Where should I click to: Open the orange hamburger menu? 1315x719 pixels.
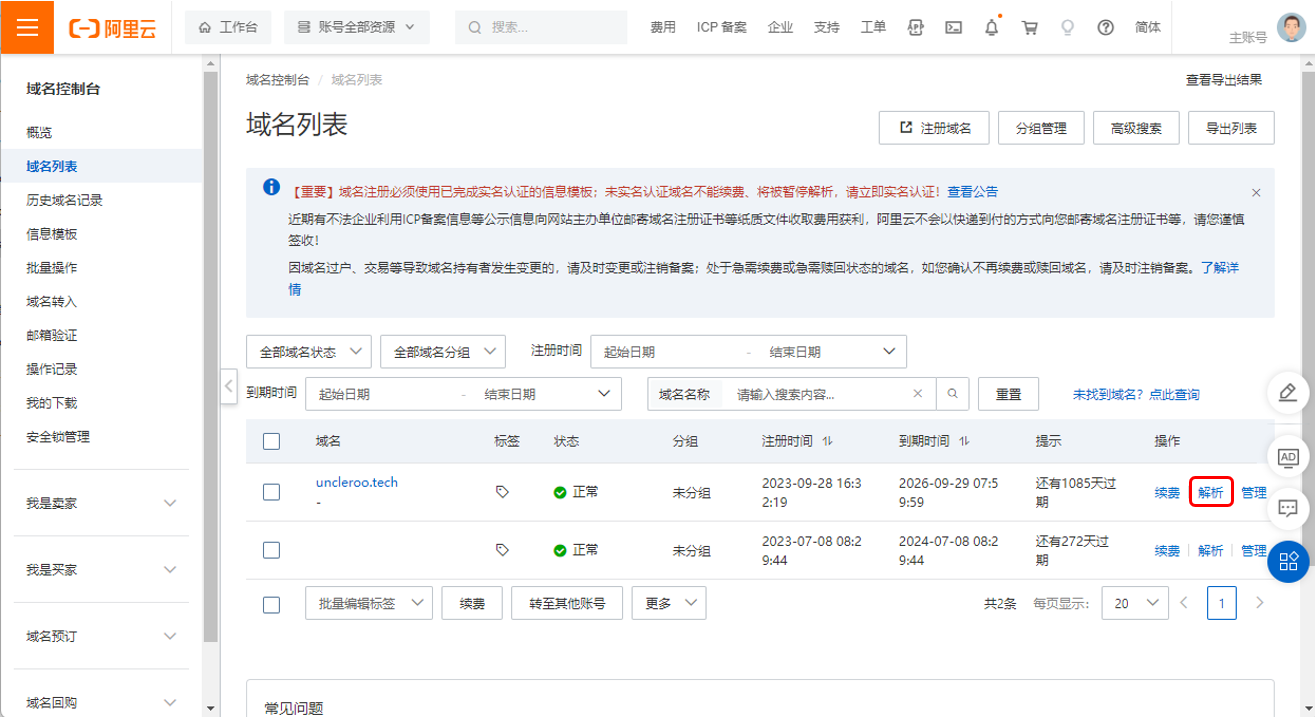27,27
